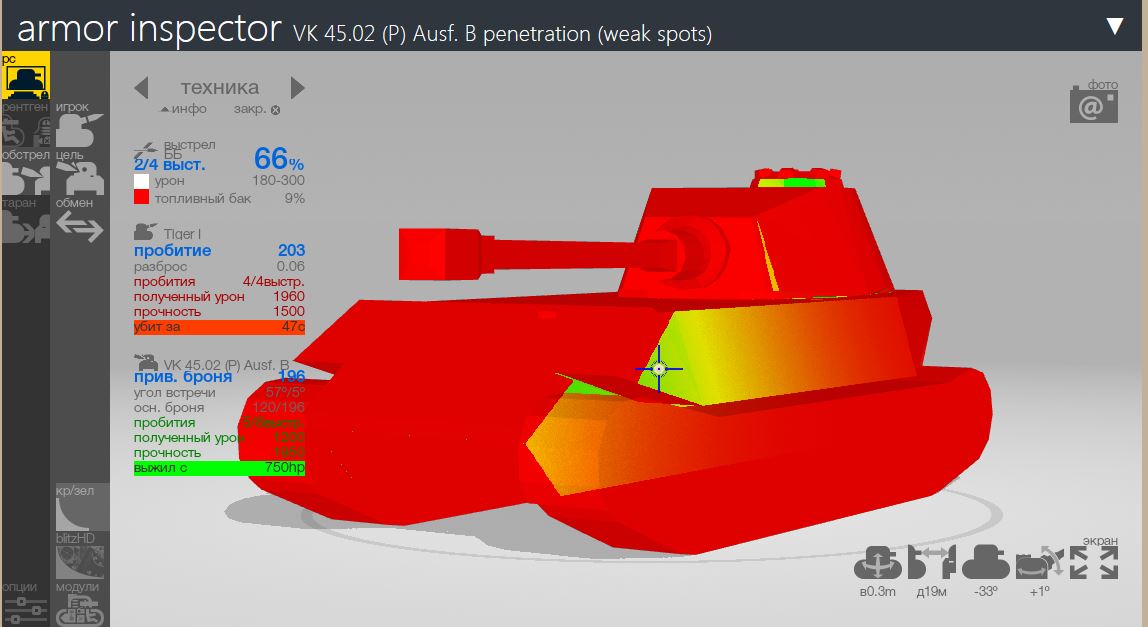Toggle the кр/зел red-green color scheme
The height and width of the screenshot is (627, 1148).
tap(82, 507)
